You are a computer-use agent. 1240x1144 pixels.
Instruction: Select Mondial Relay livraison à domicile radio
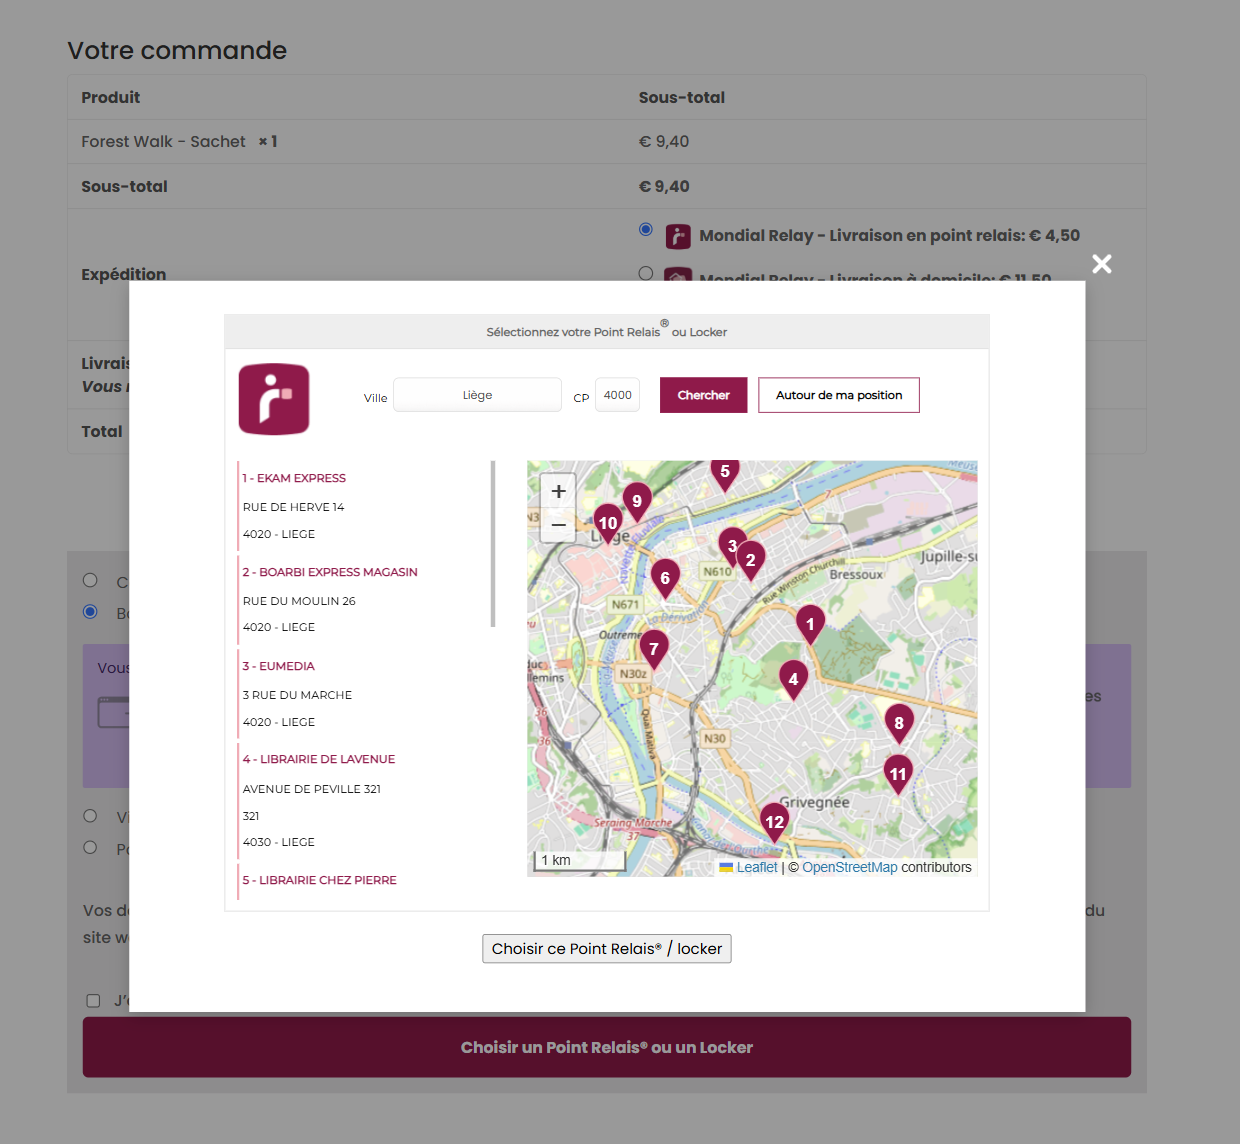(646, 273)
